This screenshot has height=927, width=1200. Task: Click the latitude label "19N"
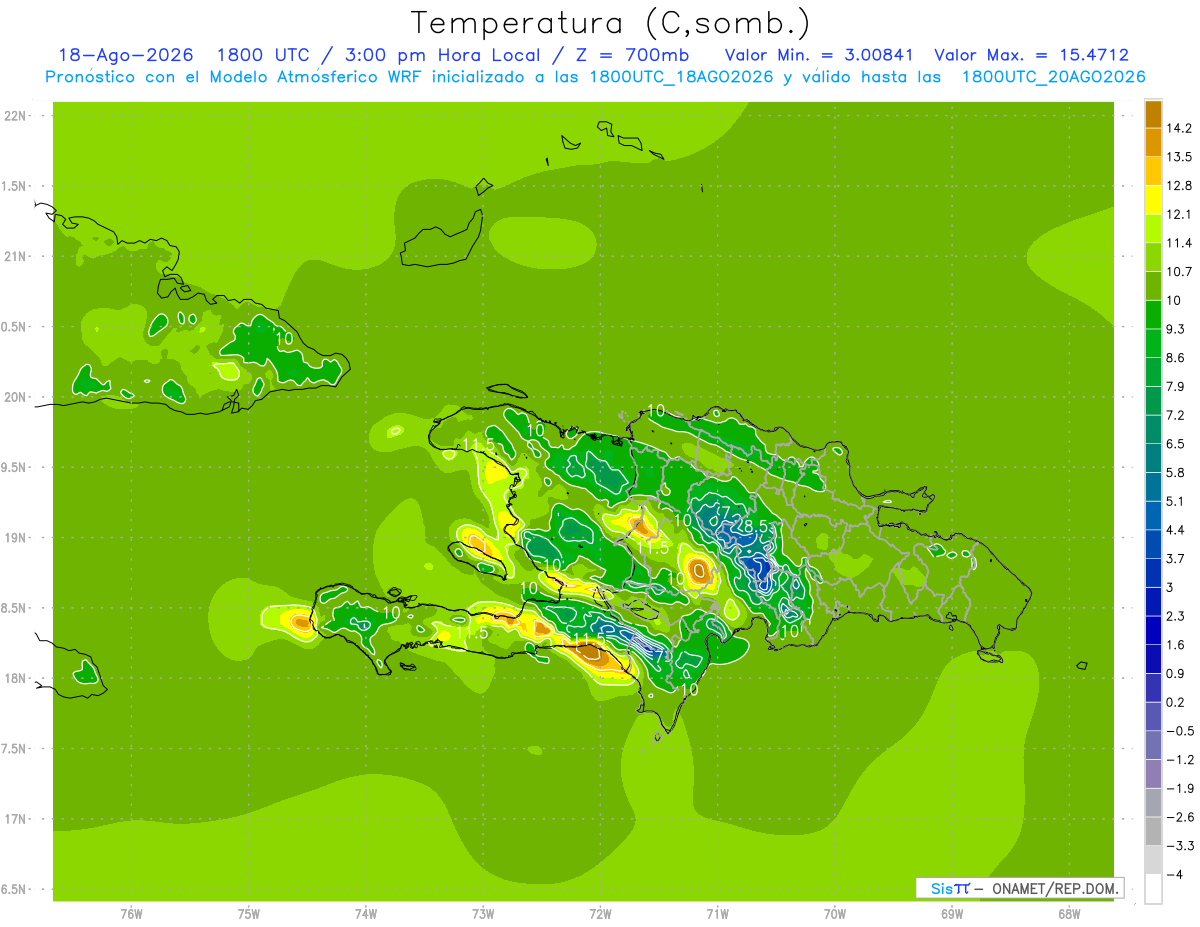coord(14,538)
